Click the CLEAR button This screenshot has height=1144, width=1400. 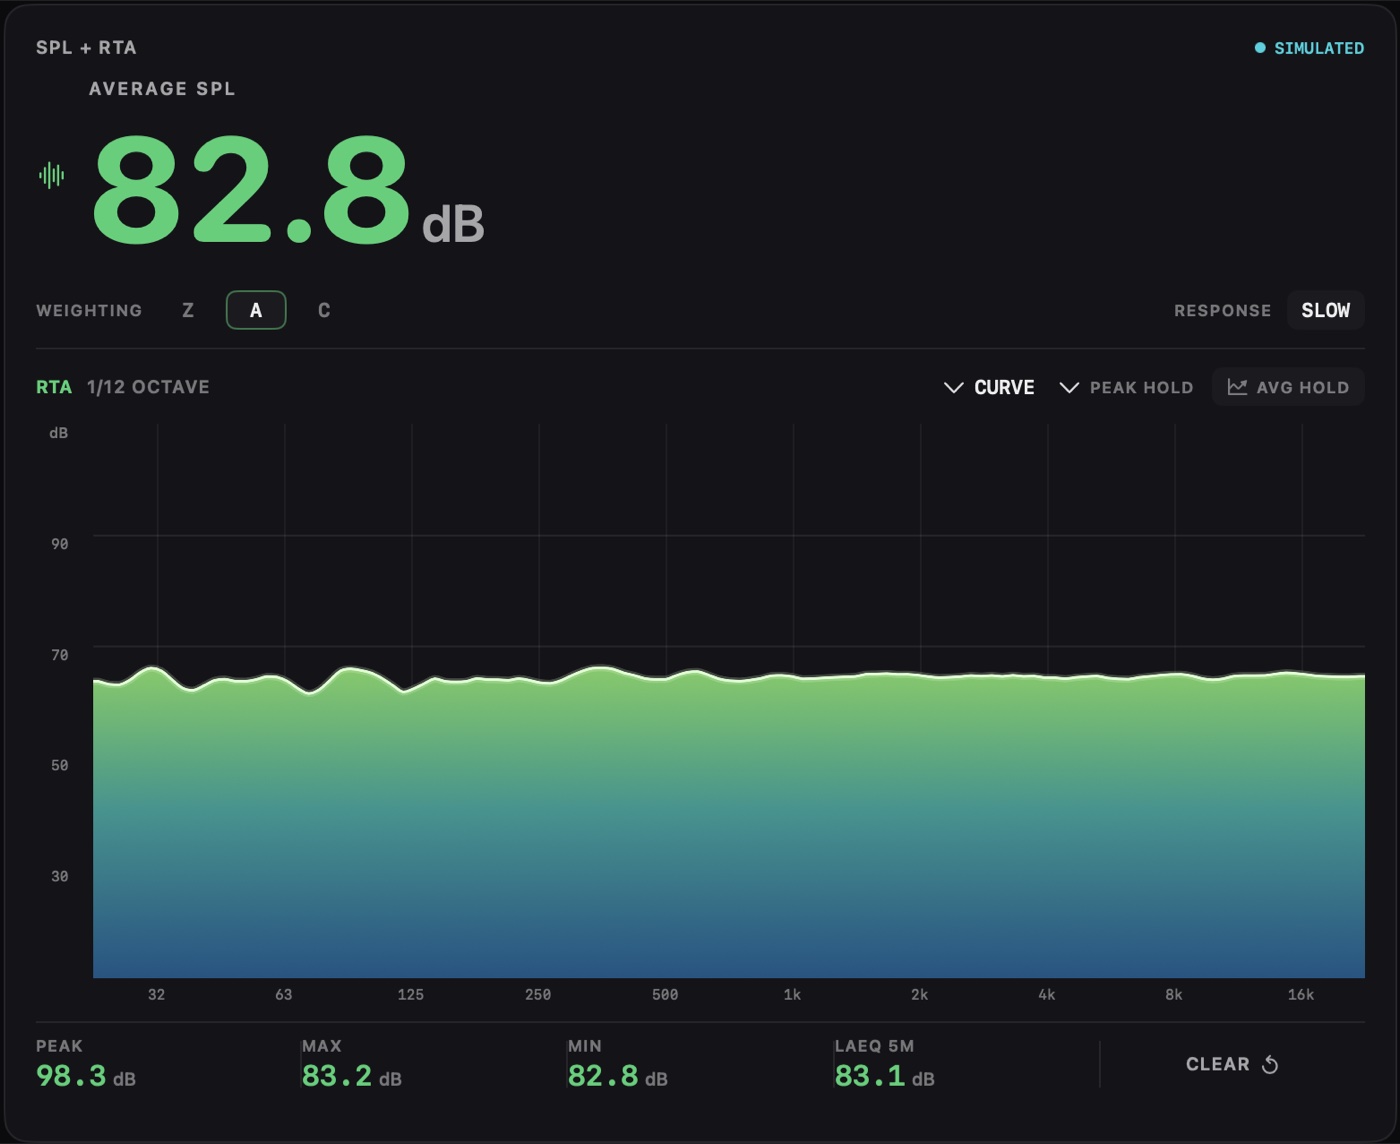(1232, 1064)
